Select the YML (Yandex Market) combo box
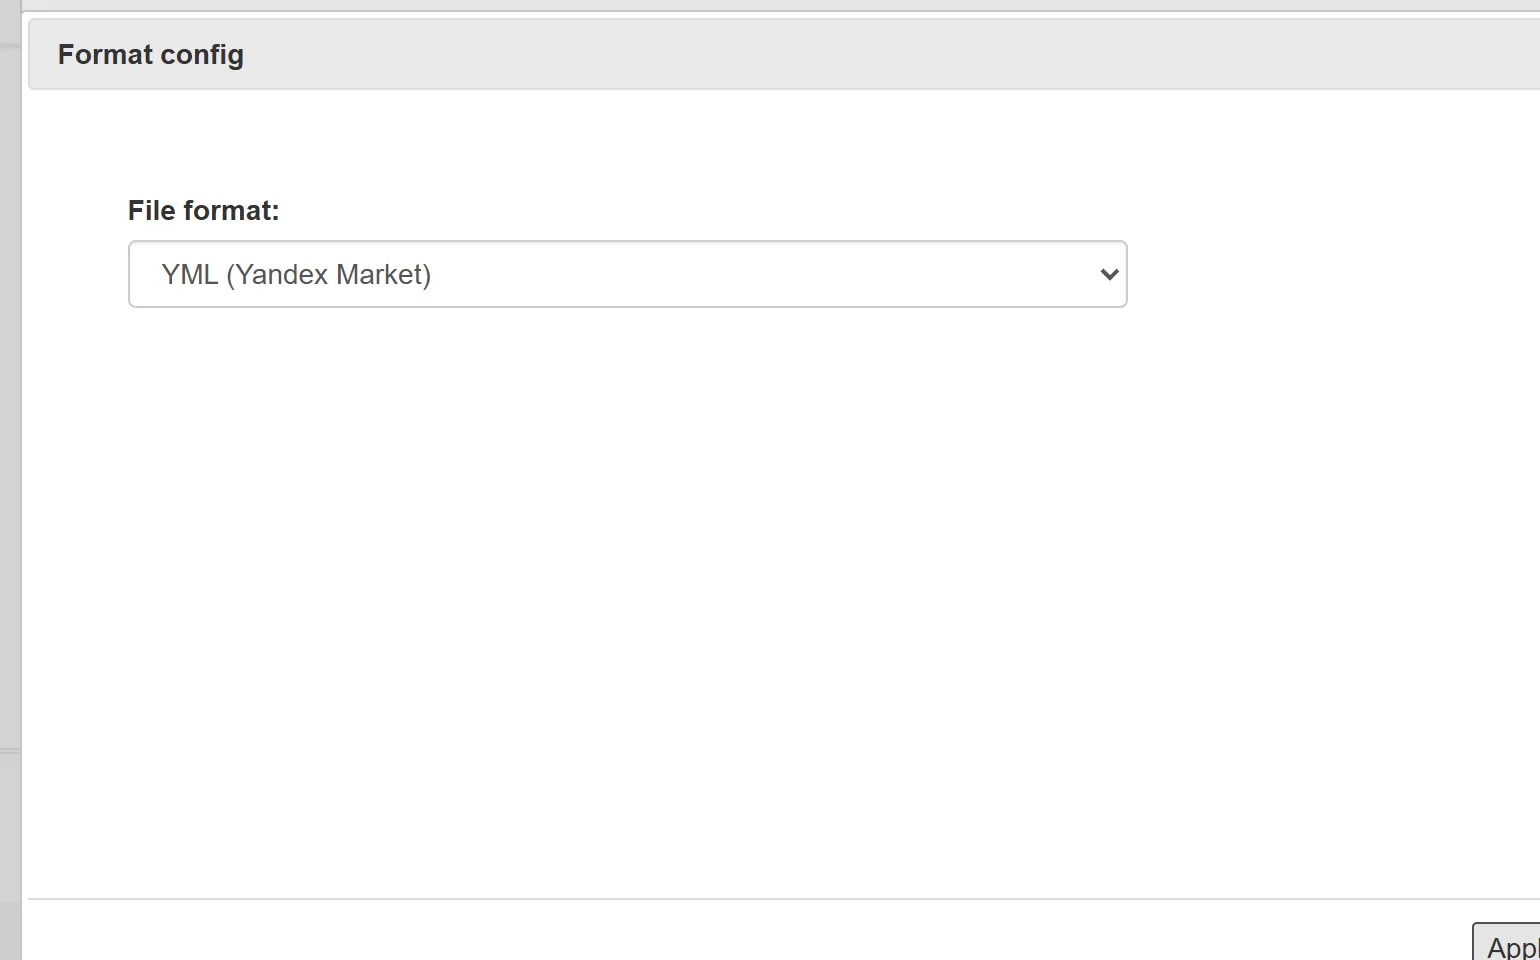This screenshot has height=960, width=1540. [627, 274]
